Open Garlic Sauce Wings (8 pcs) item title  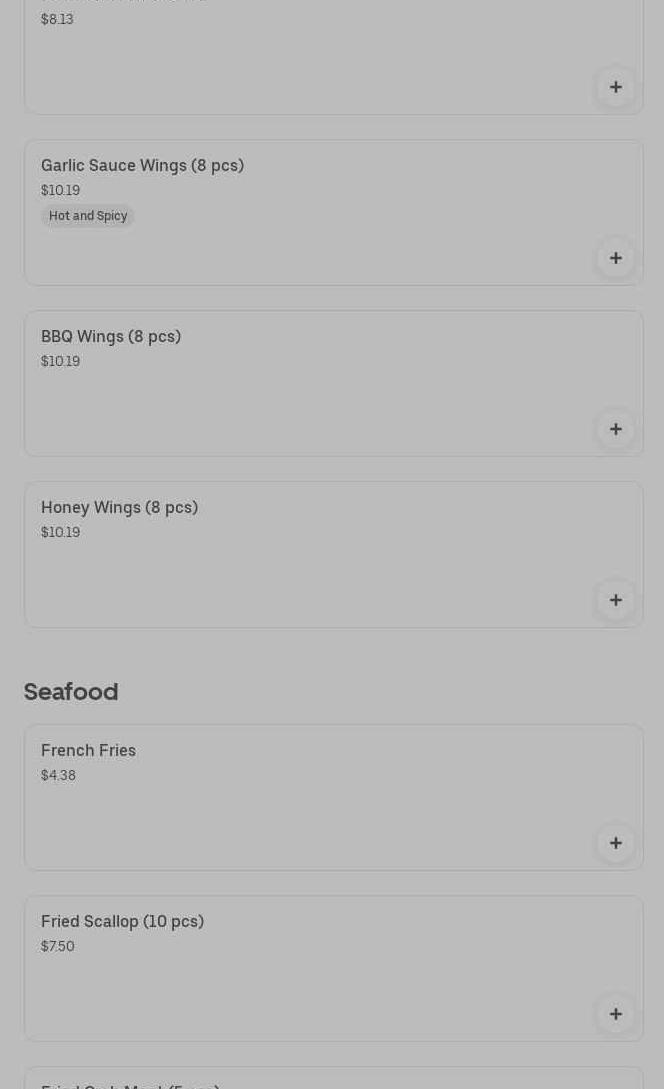click(x=142, y=165)
